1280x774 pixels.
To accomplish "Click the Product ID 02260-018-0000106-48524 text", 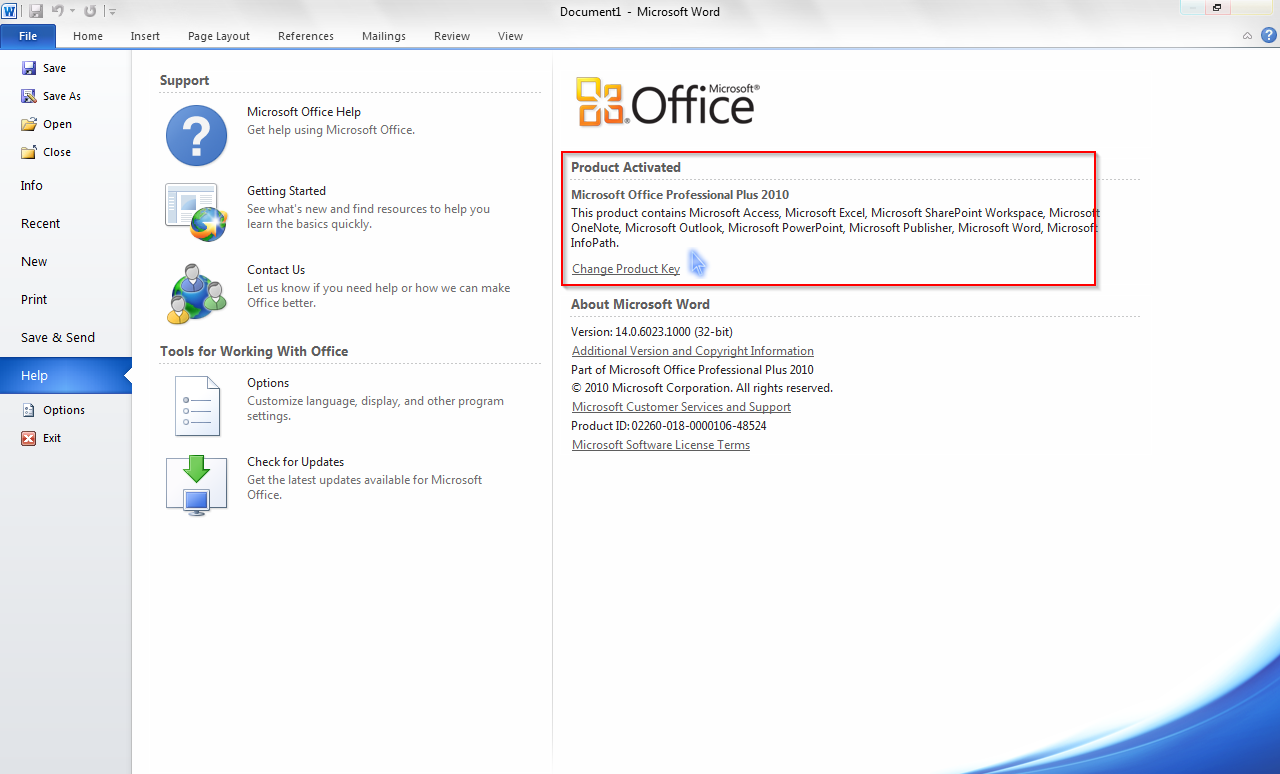I will [x=669, y=426].
